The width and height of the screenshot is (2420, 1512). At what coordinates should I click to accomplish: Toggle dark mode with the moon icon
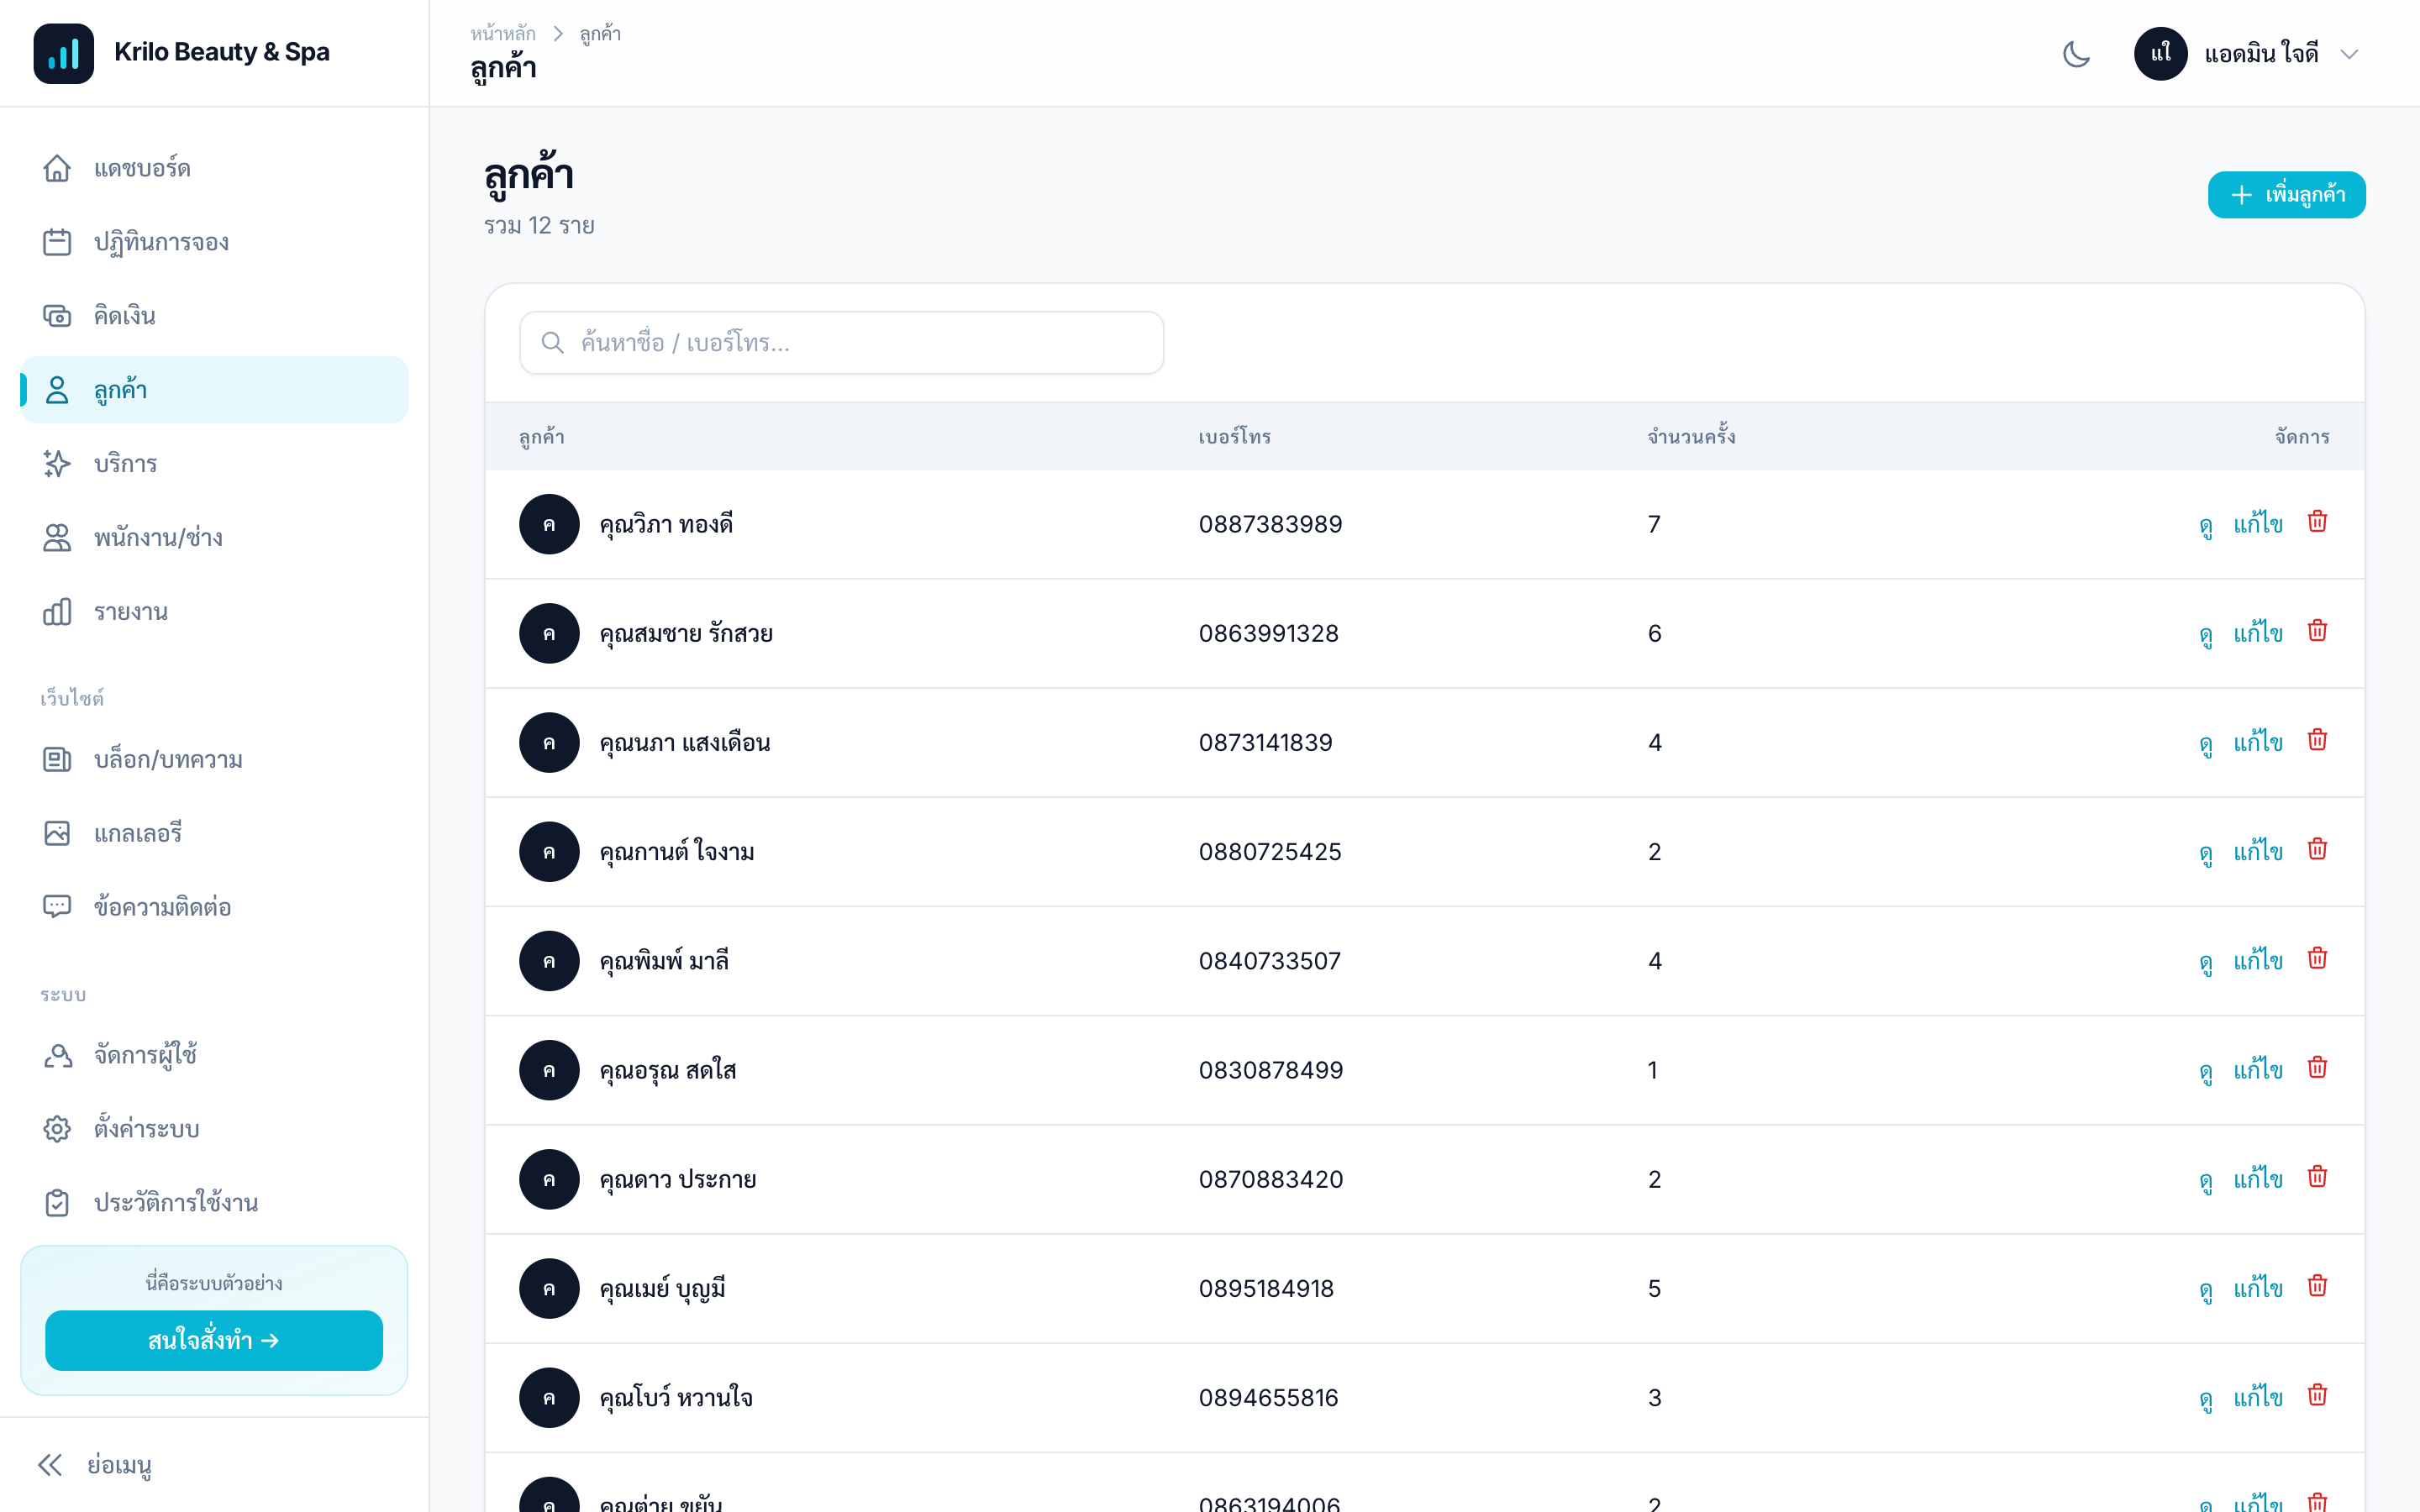(2076, 54)
